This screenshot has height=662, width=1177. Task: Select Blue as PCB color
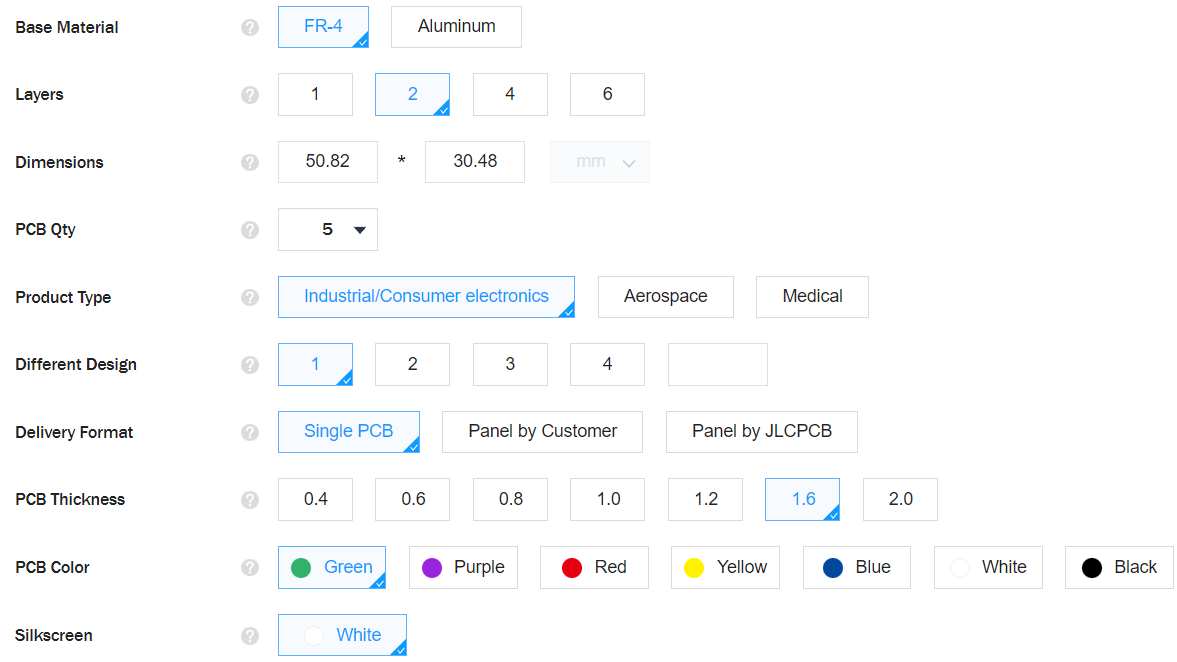tap(857, 567)
